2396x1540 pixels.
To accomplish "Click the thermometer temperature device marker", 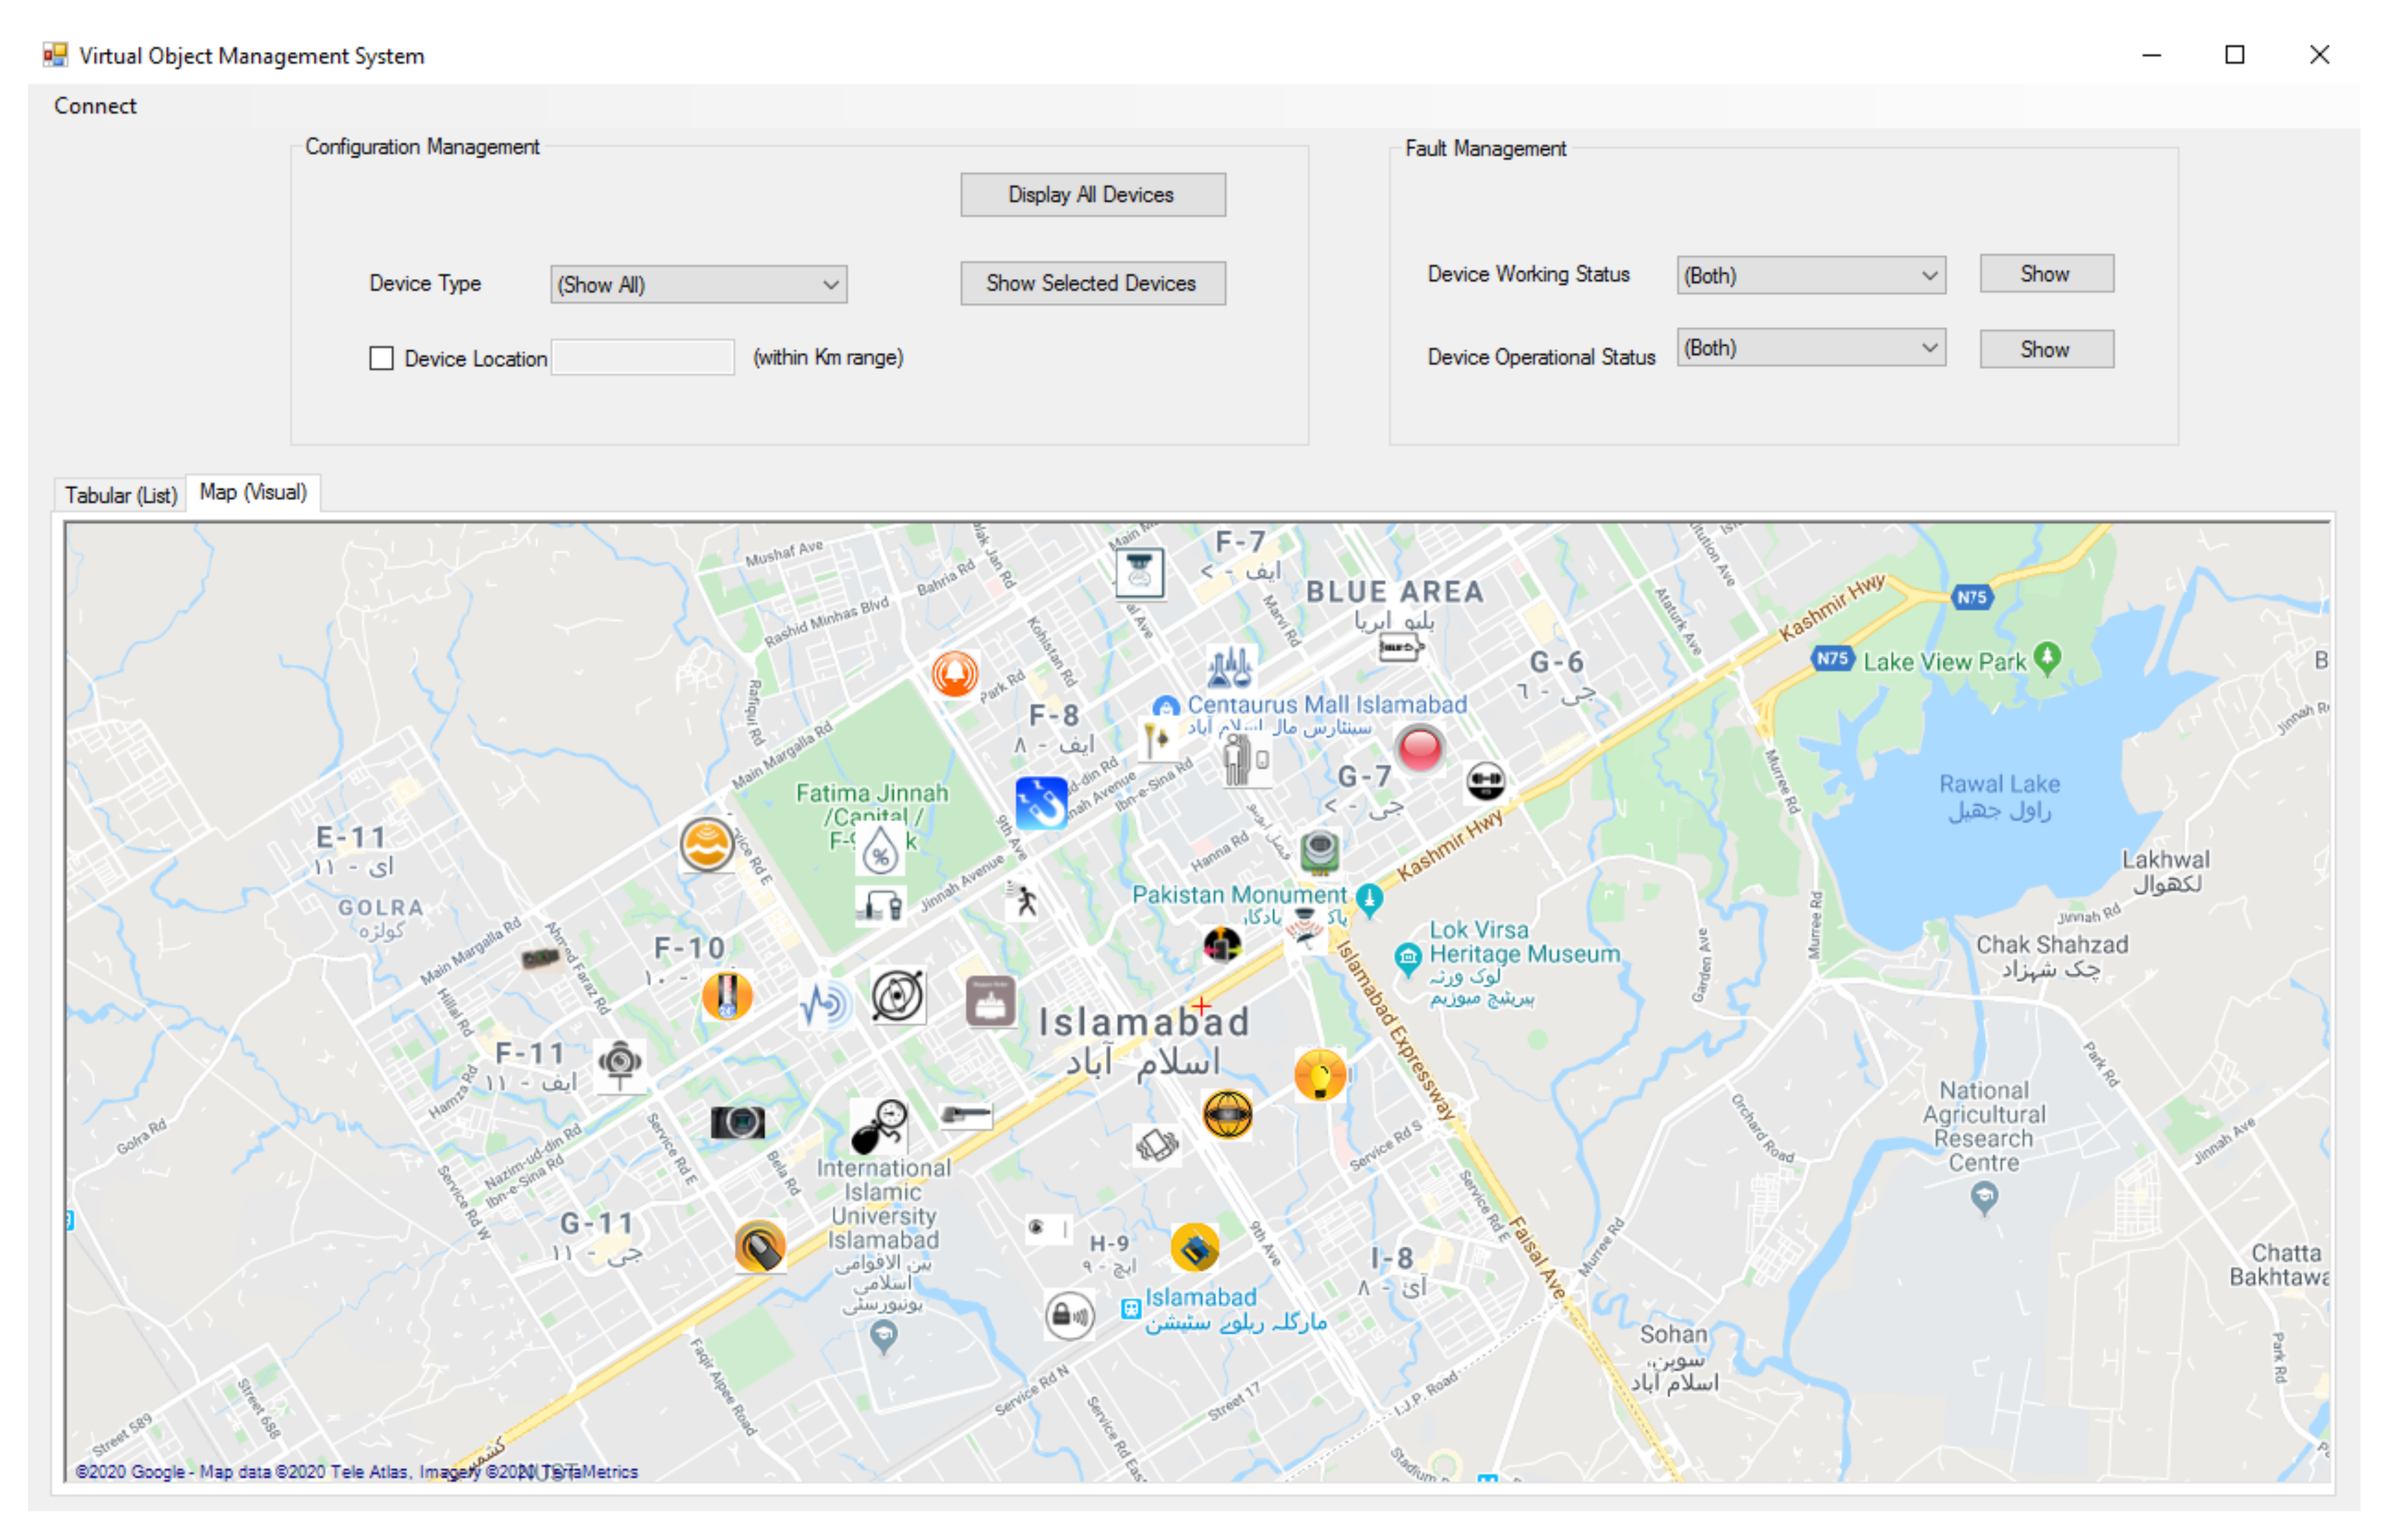I will pyautogui.click(x=727, y=996).
